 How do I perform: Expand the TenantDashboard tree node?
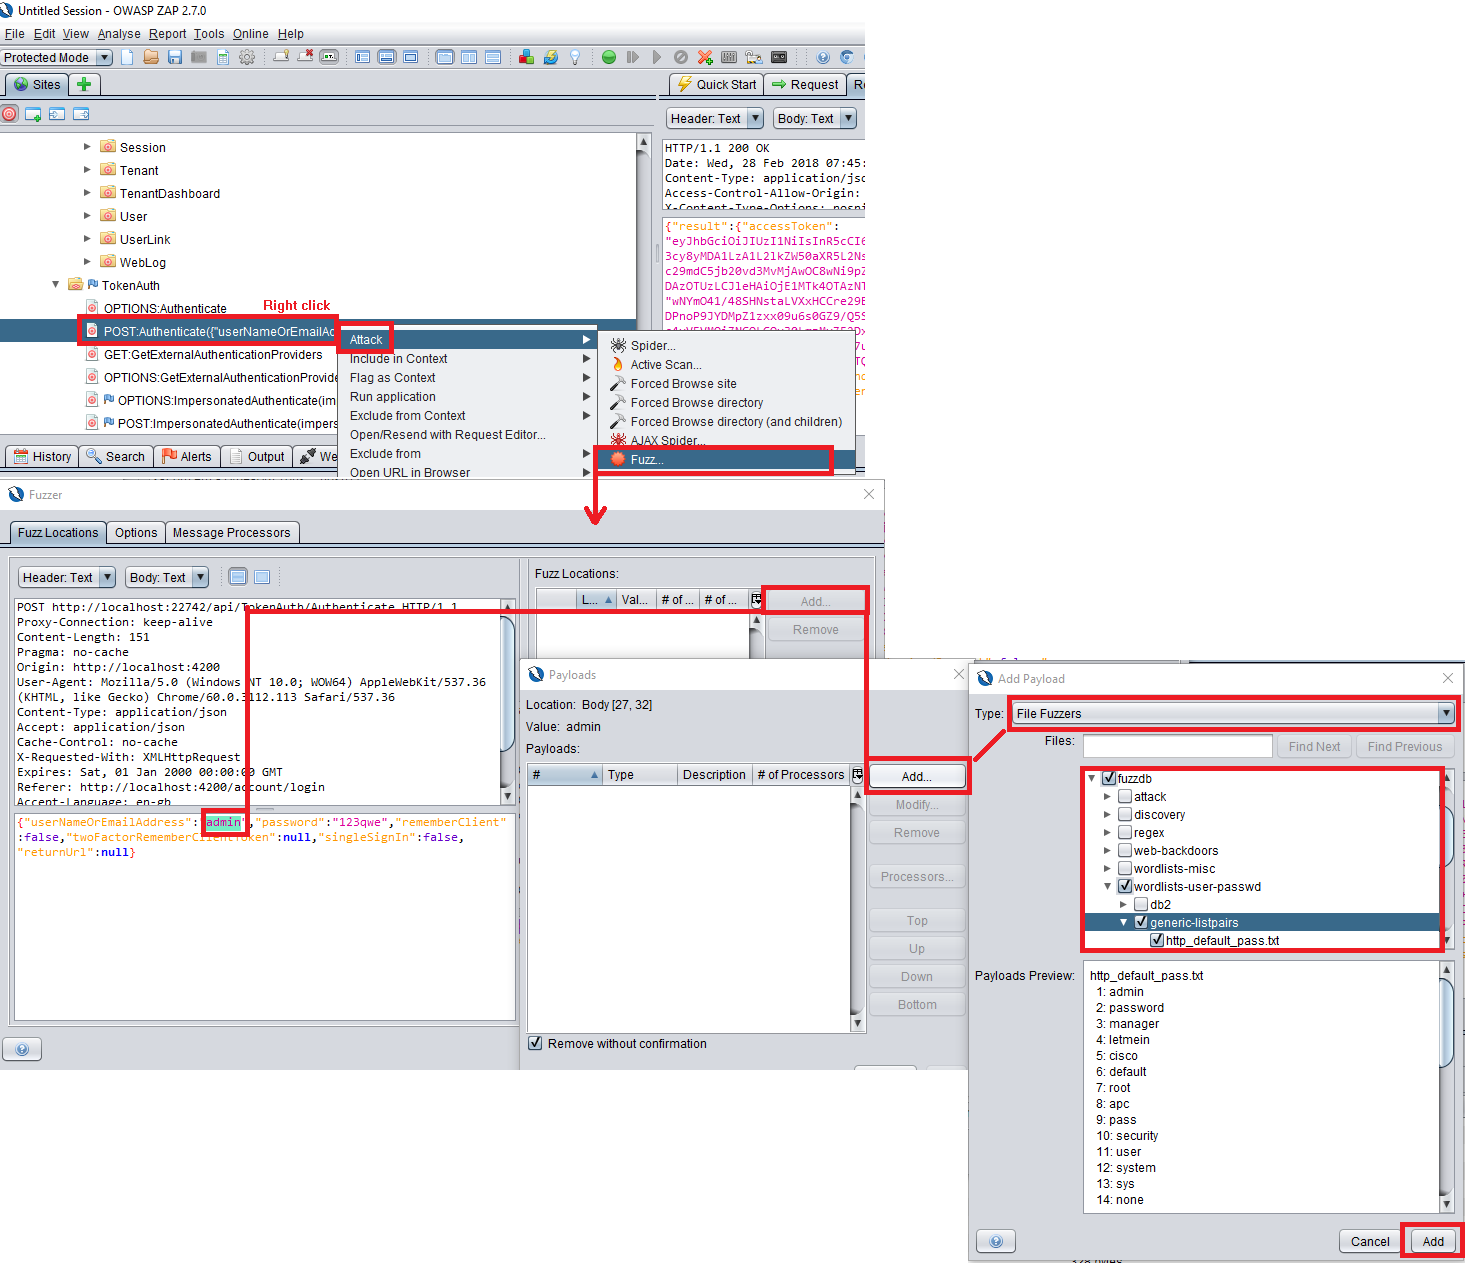pyautogui.click(x=87, y=193)
